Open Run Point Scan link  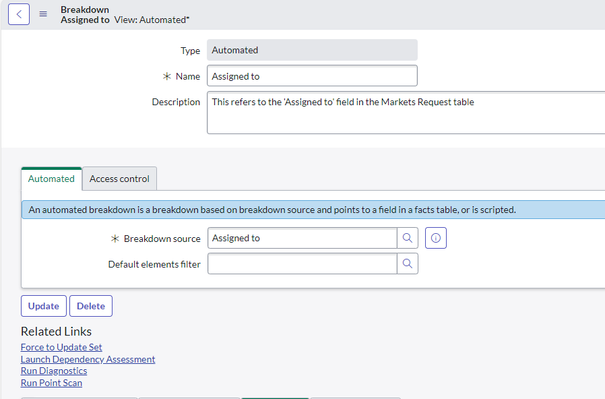point(51,383)
